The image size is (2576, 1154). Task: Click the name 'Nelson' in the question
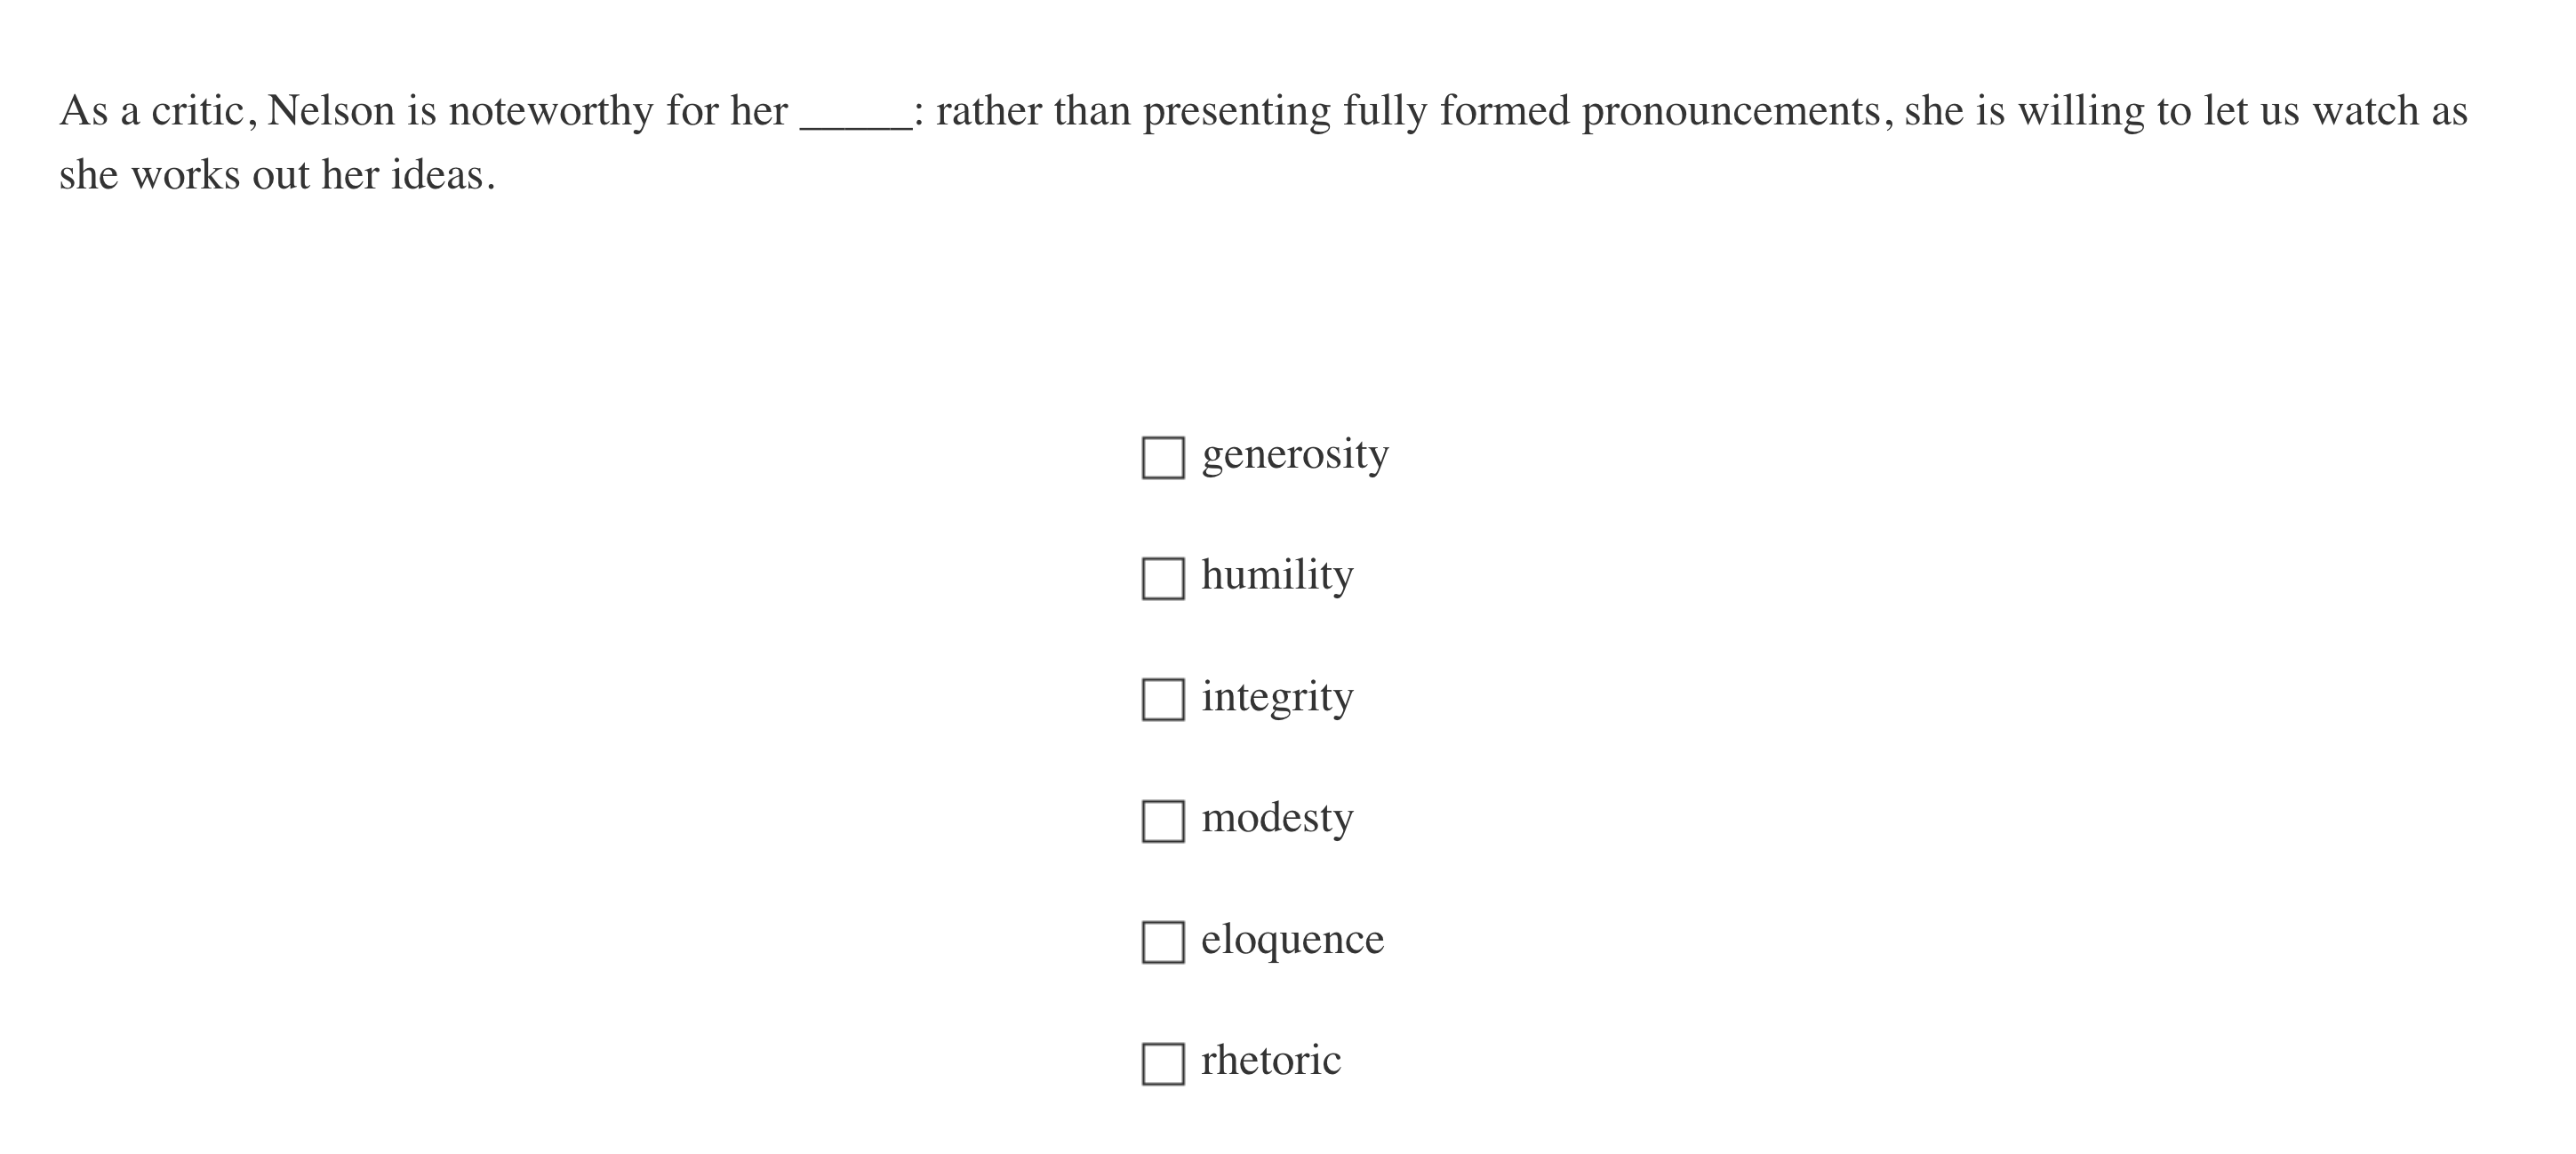pyautogui.click(x=331, y=111)
